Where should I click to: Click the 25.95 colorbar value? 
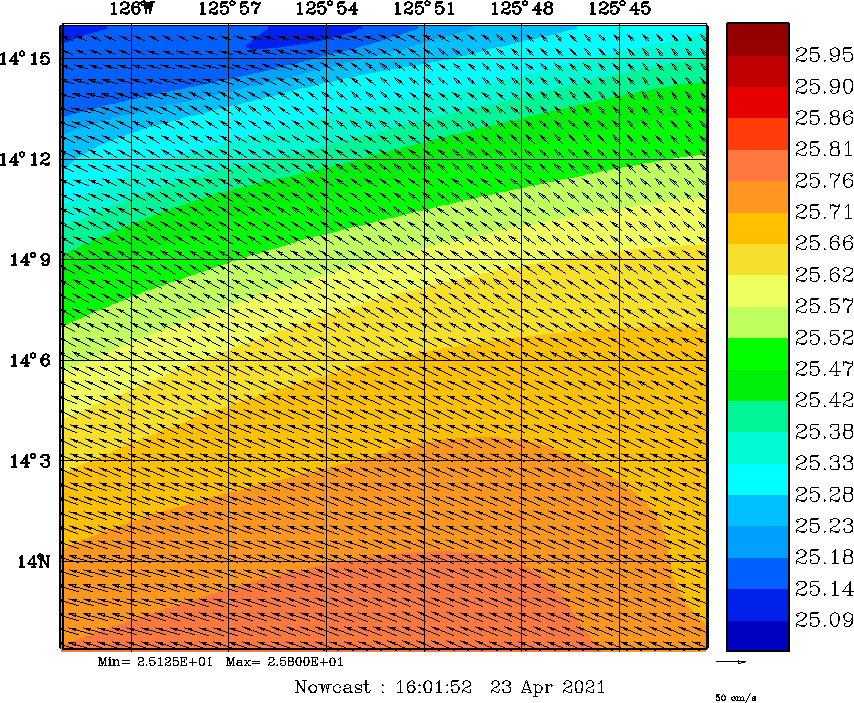(824, 55)
